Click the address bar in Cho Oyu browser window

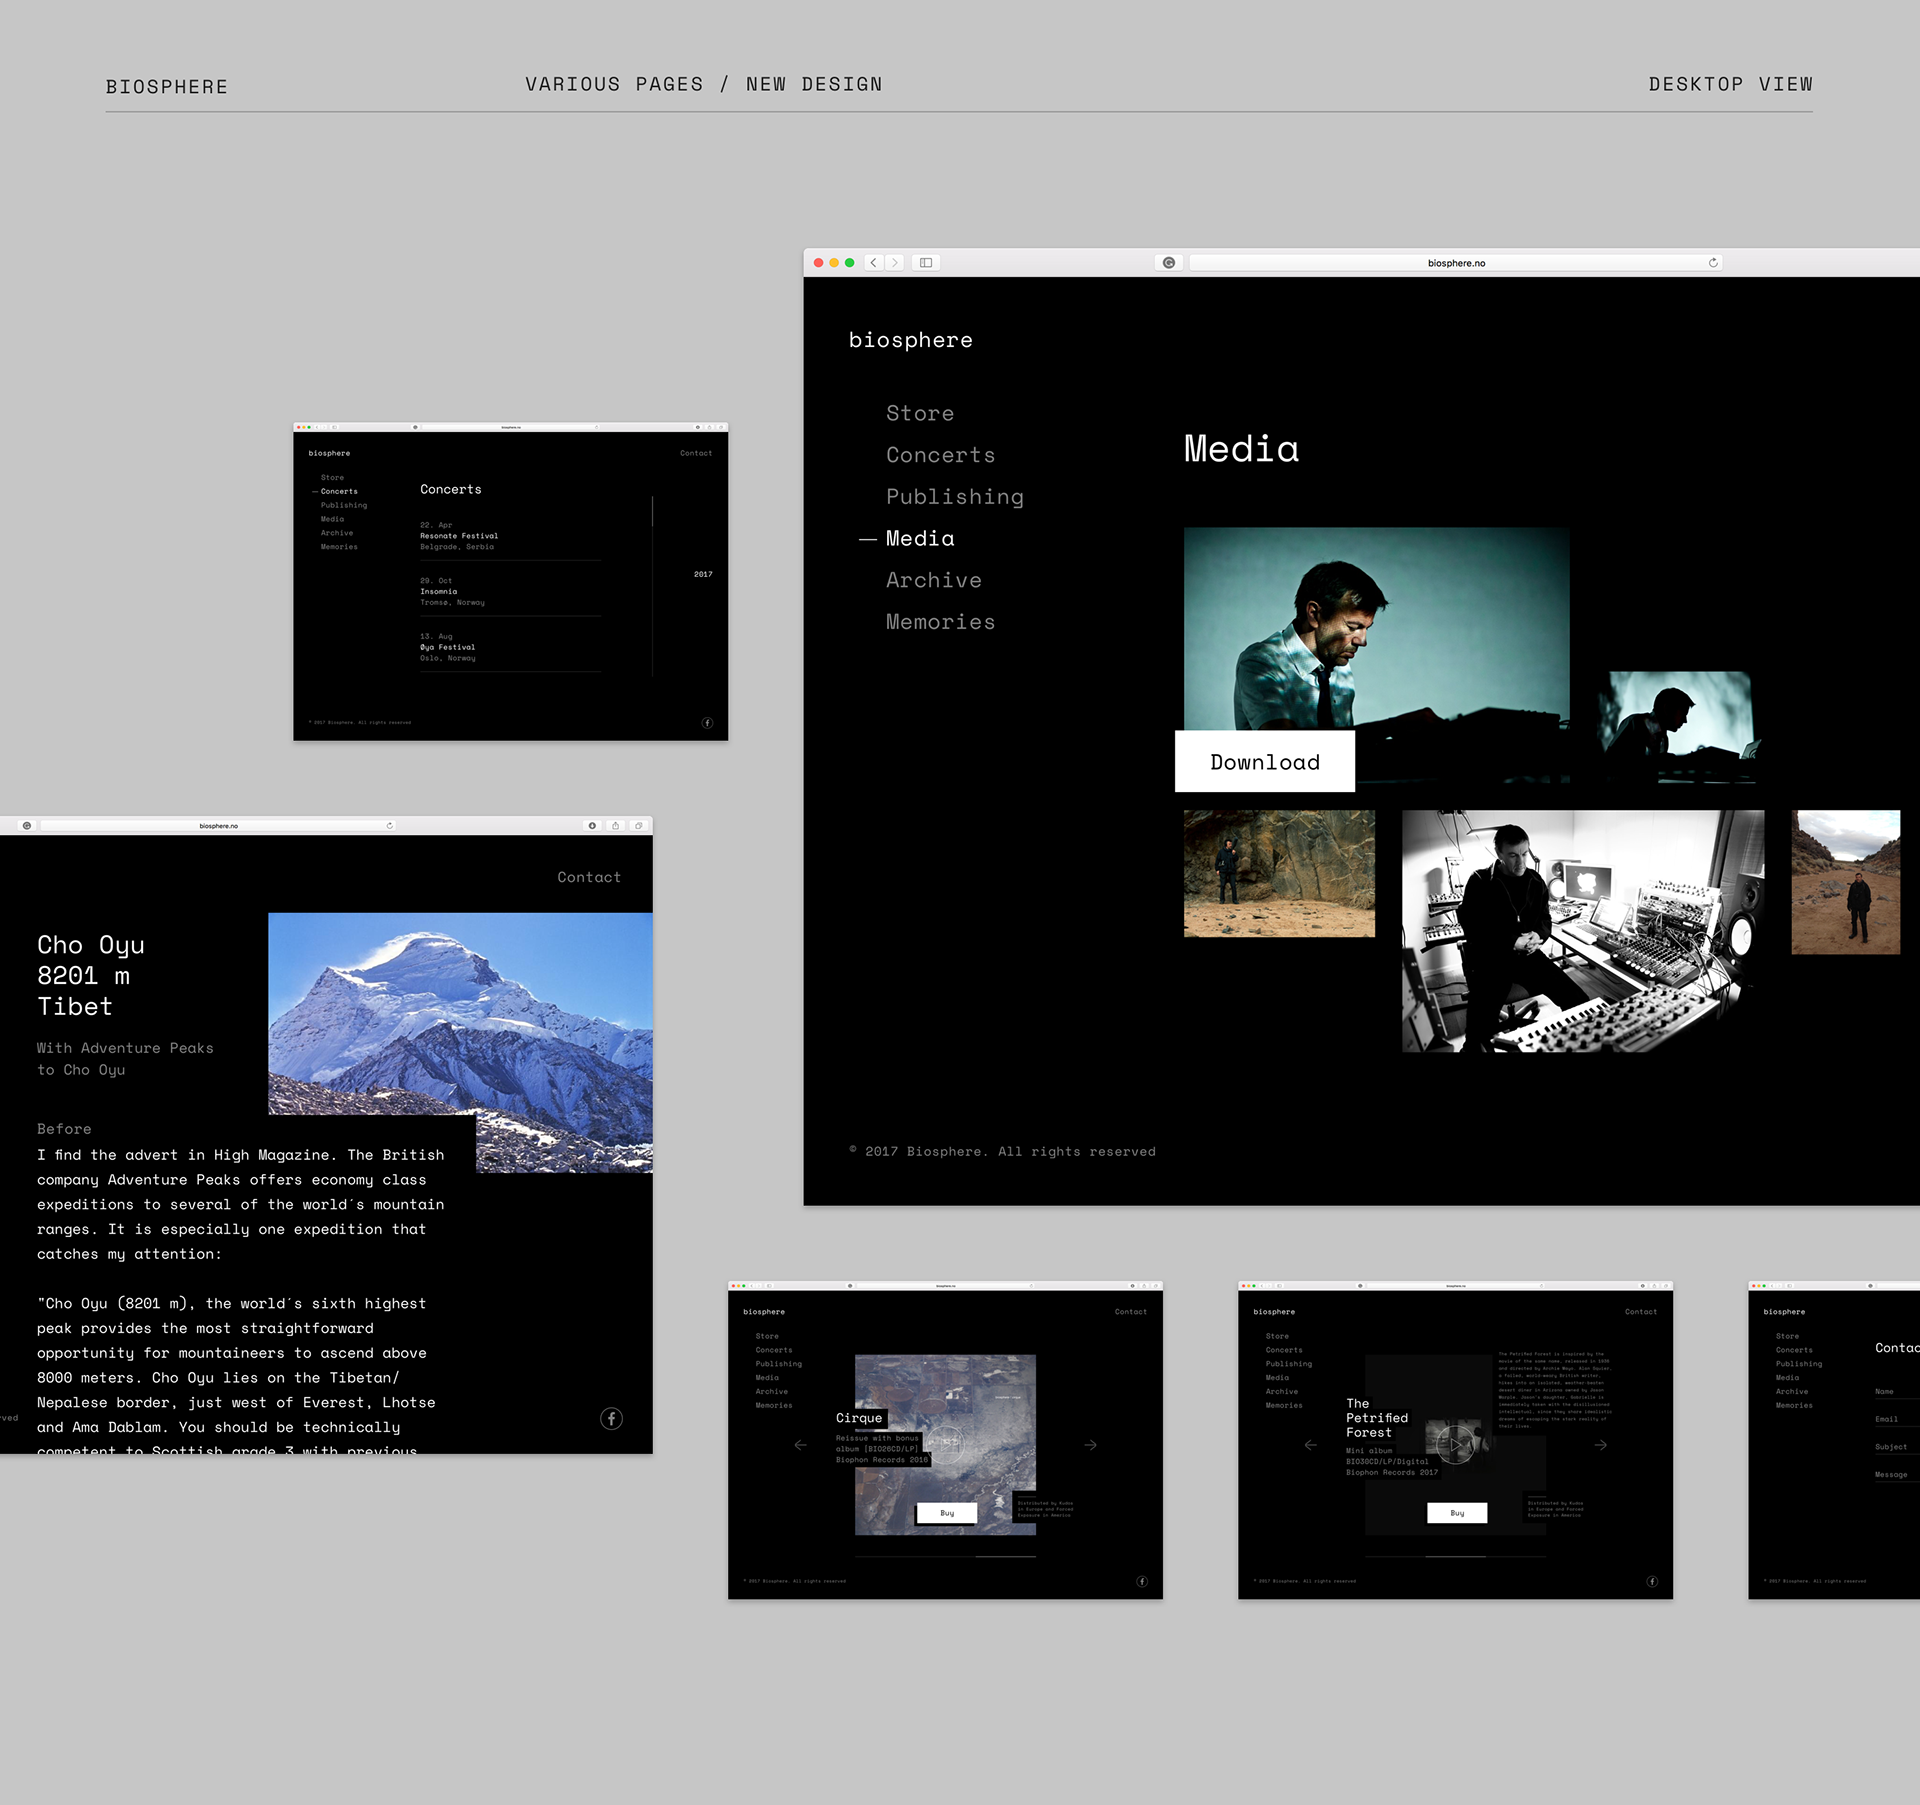point(218,826)
